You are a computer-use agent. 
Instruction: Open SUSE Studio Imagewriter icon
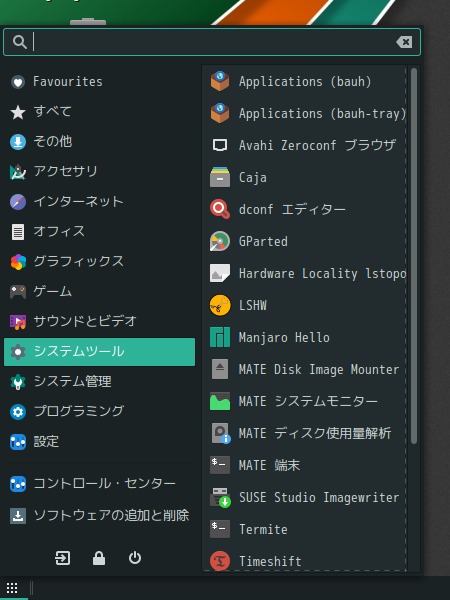220,497
